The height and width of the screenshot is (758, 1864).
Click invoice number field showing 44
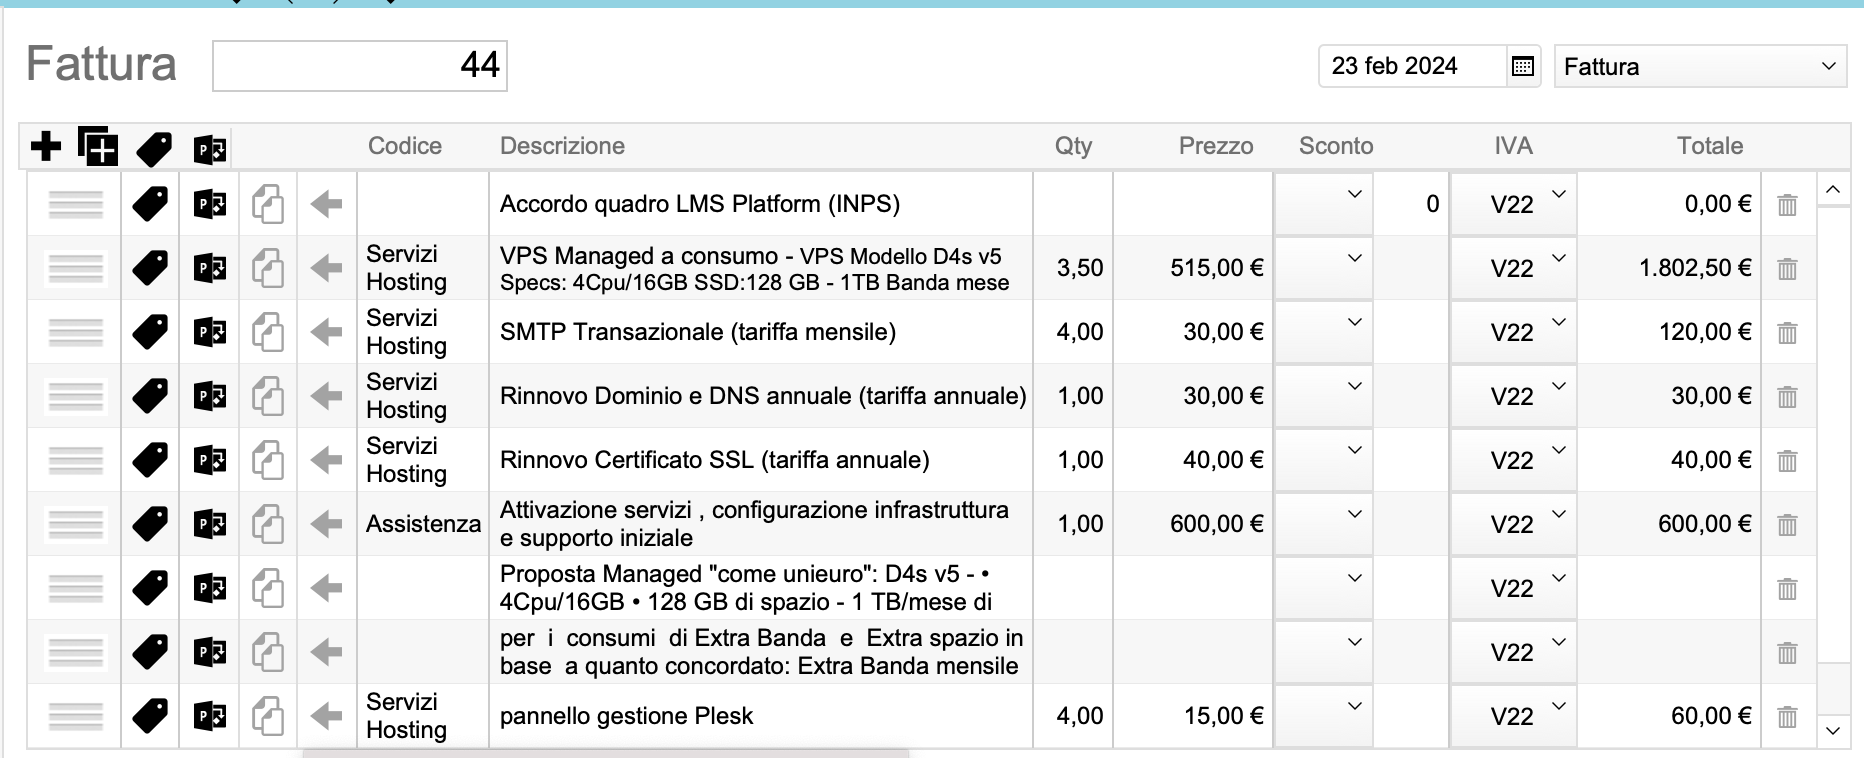(360, 66)
